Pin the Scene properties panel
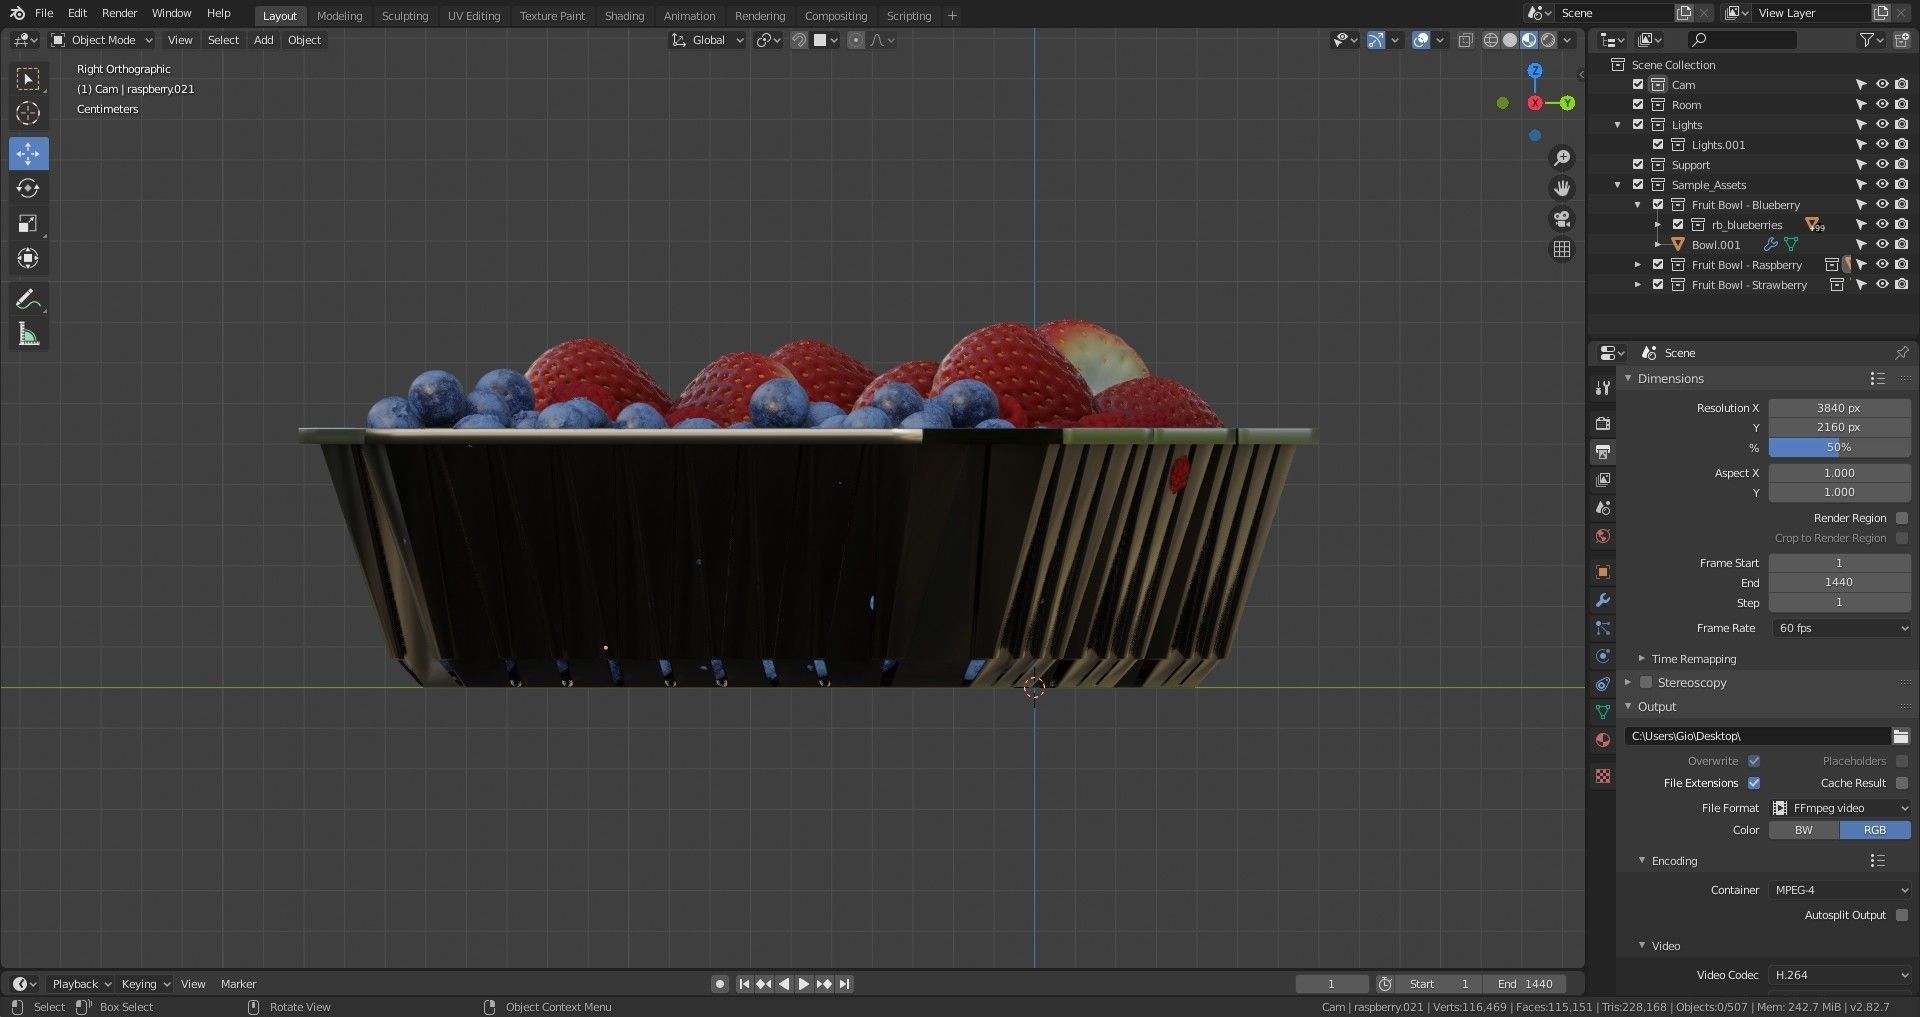 tap(1901, 353)
